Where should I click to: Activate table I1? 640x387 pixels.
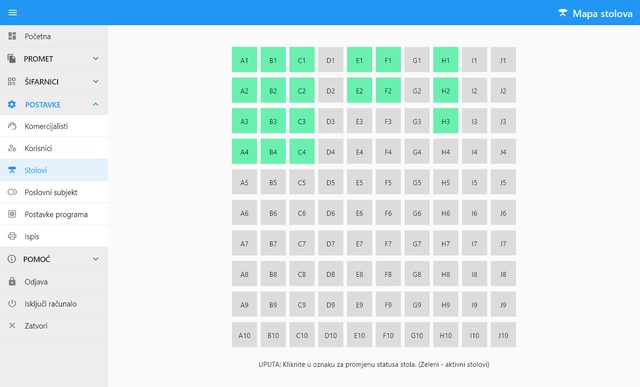pos(474,60)
